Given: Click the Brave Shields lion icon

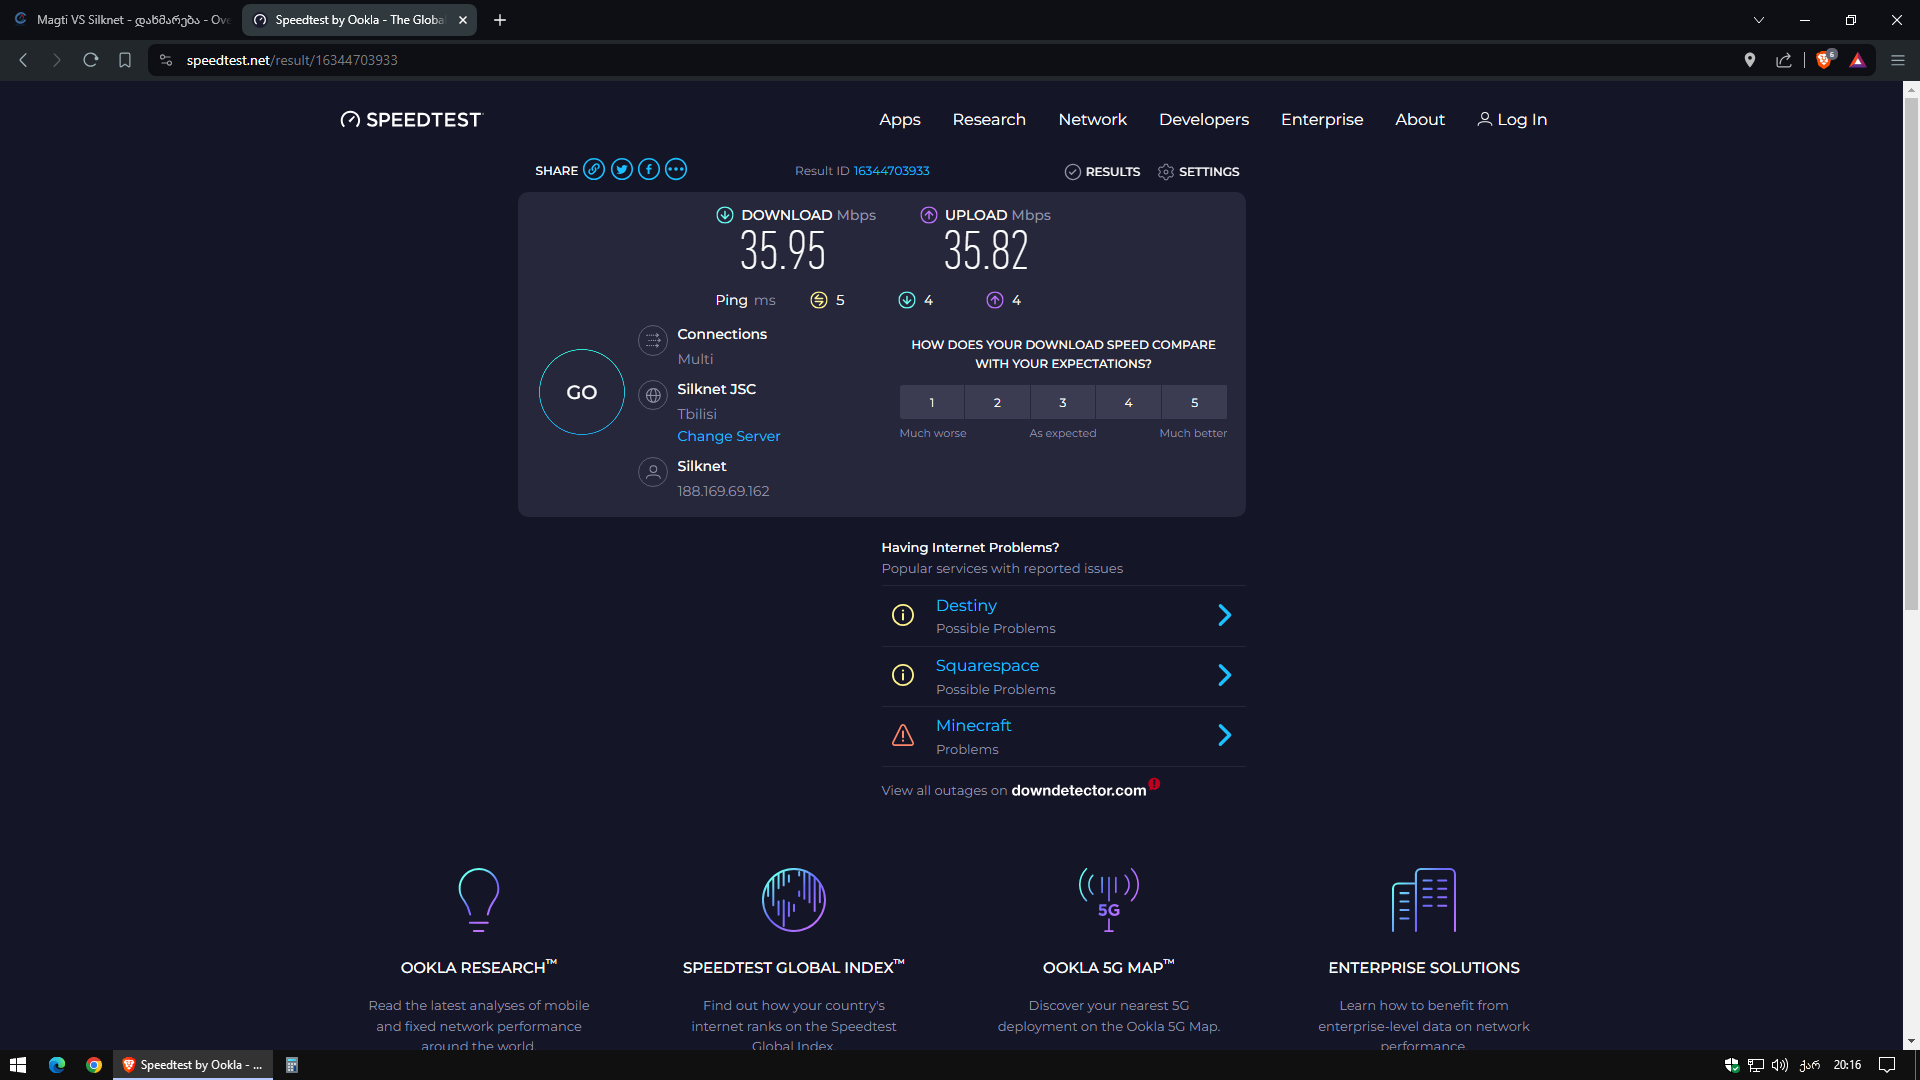Looking at the screenshot, I should pyautogui.click(x=1824, y=60).
